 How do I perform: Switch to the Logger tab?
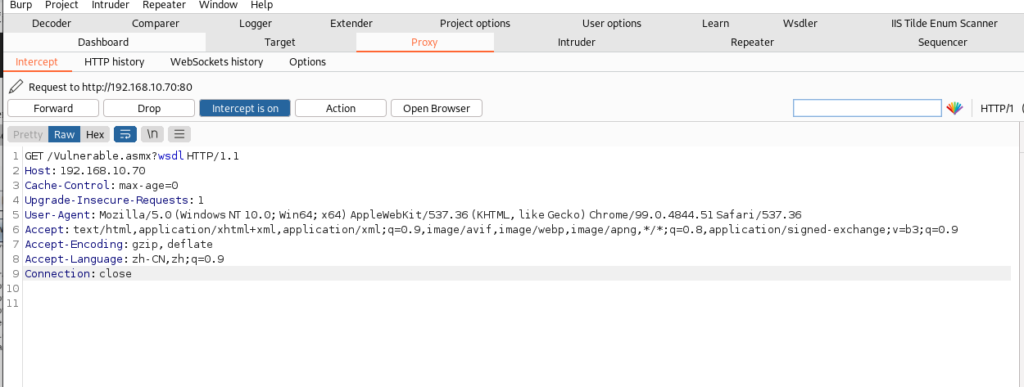[x=255, y=23]
